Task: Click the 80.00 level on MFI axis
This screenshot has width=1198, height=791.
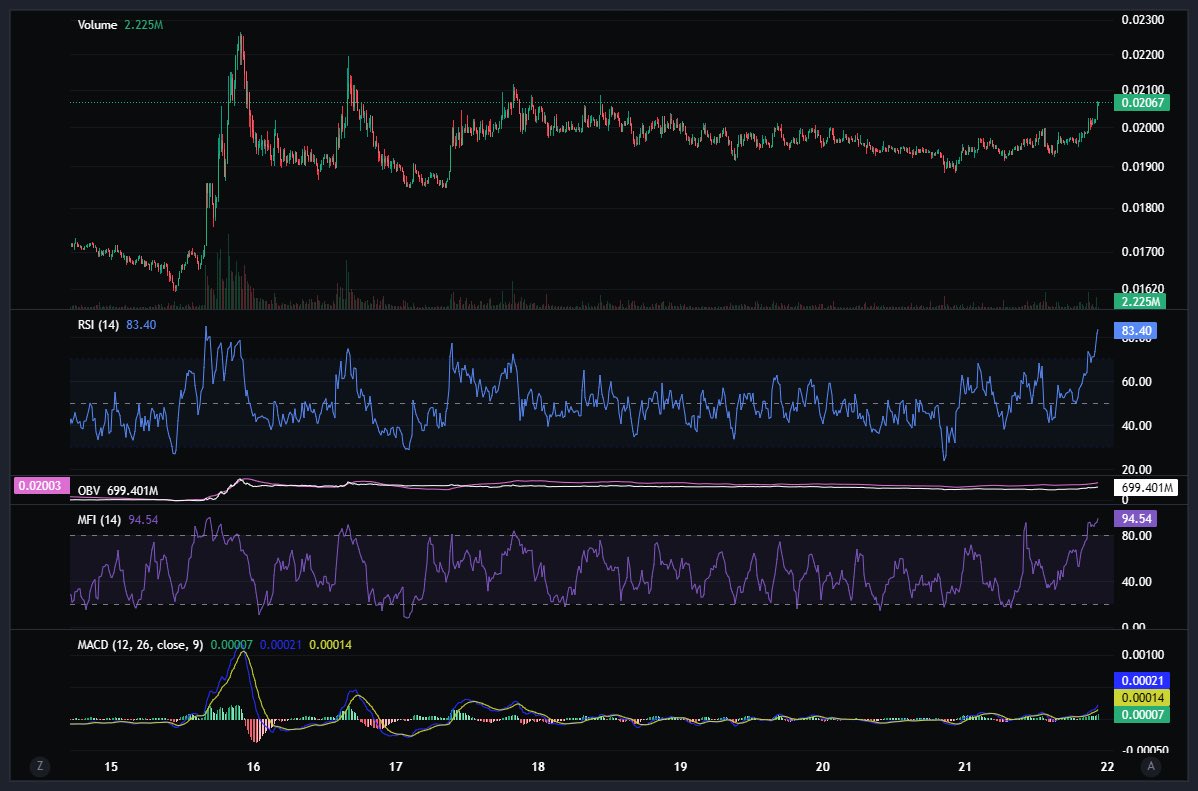Action: pos(1136,536)
